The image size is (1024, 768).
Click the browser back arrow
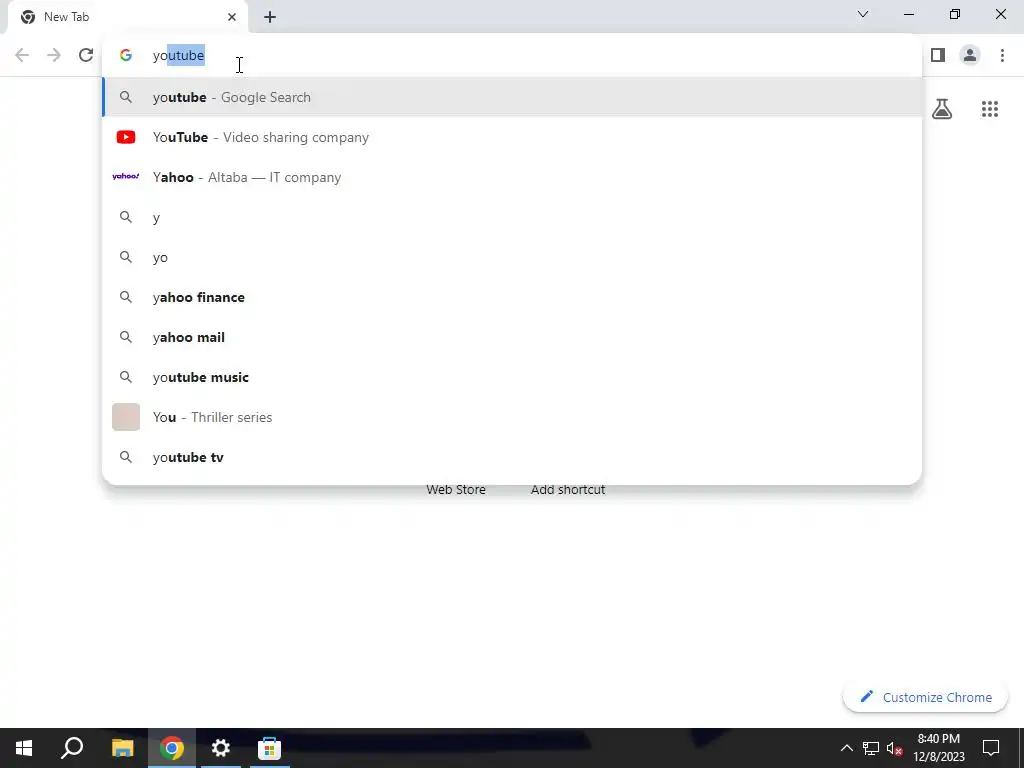click(x=22, y=55)
